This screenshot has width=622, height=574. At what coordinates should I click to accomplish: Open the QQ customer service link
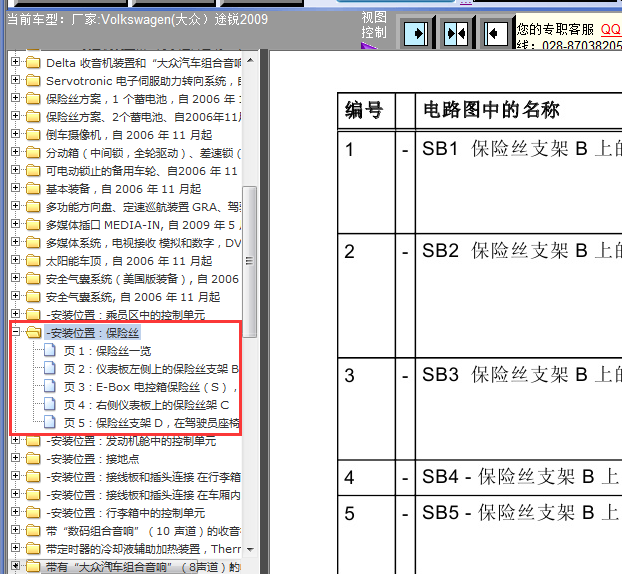coord(610,29)
